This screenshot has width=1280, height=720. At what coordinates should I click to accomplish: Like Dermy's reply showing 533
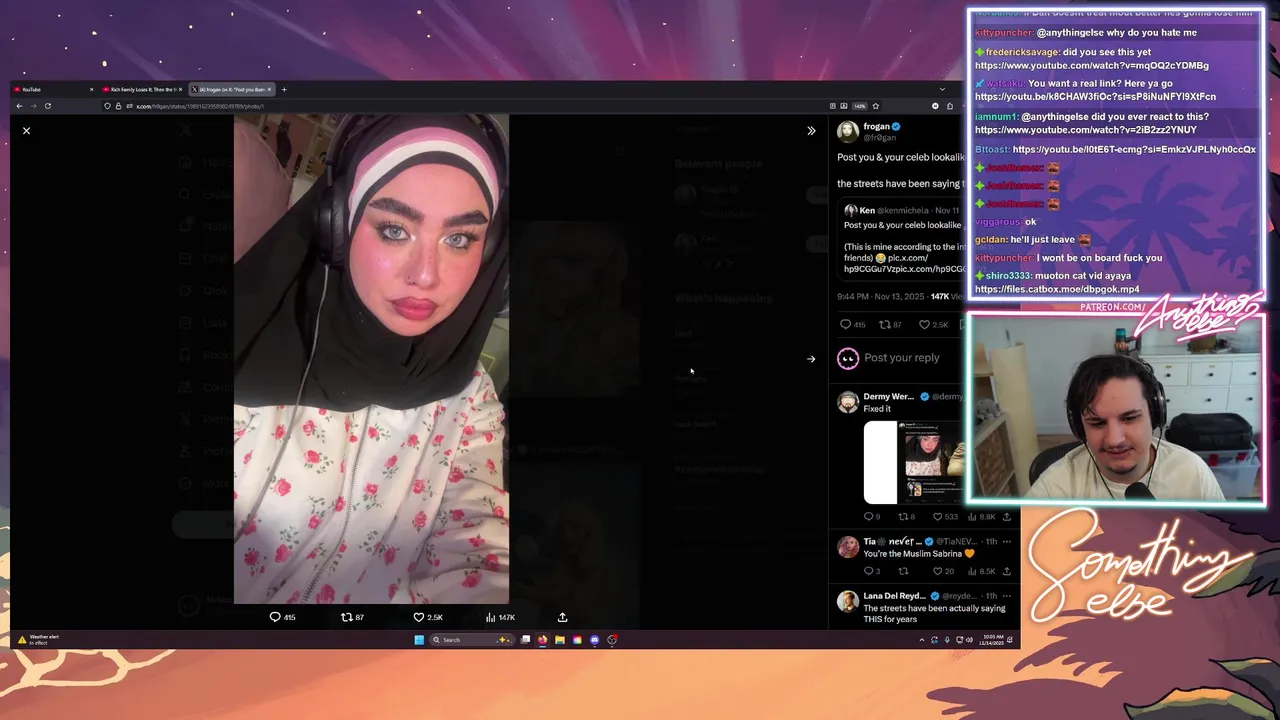click(938, 517)
